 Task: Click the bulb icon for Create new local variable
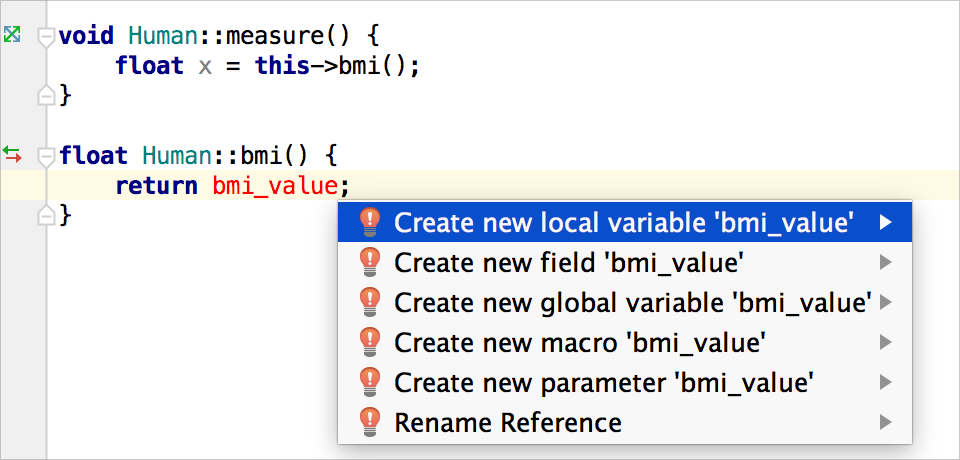pos(370,222)
